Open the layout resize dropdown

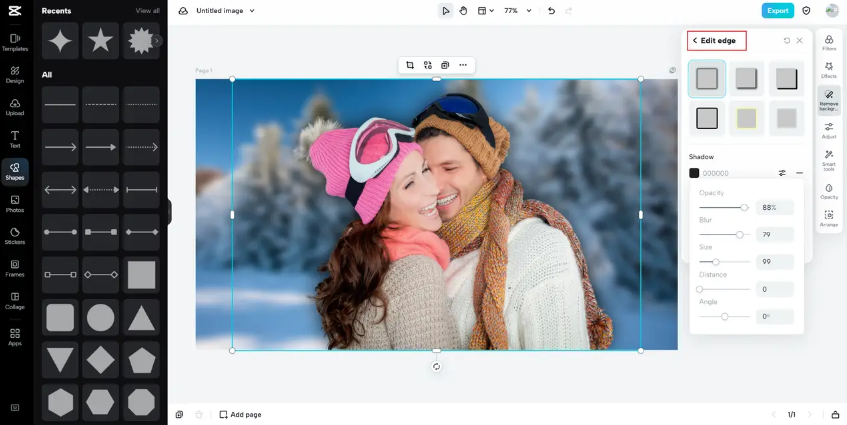tap(486, 11)
